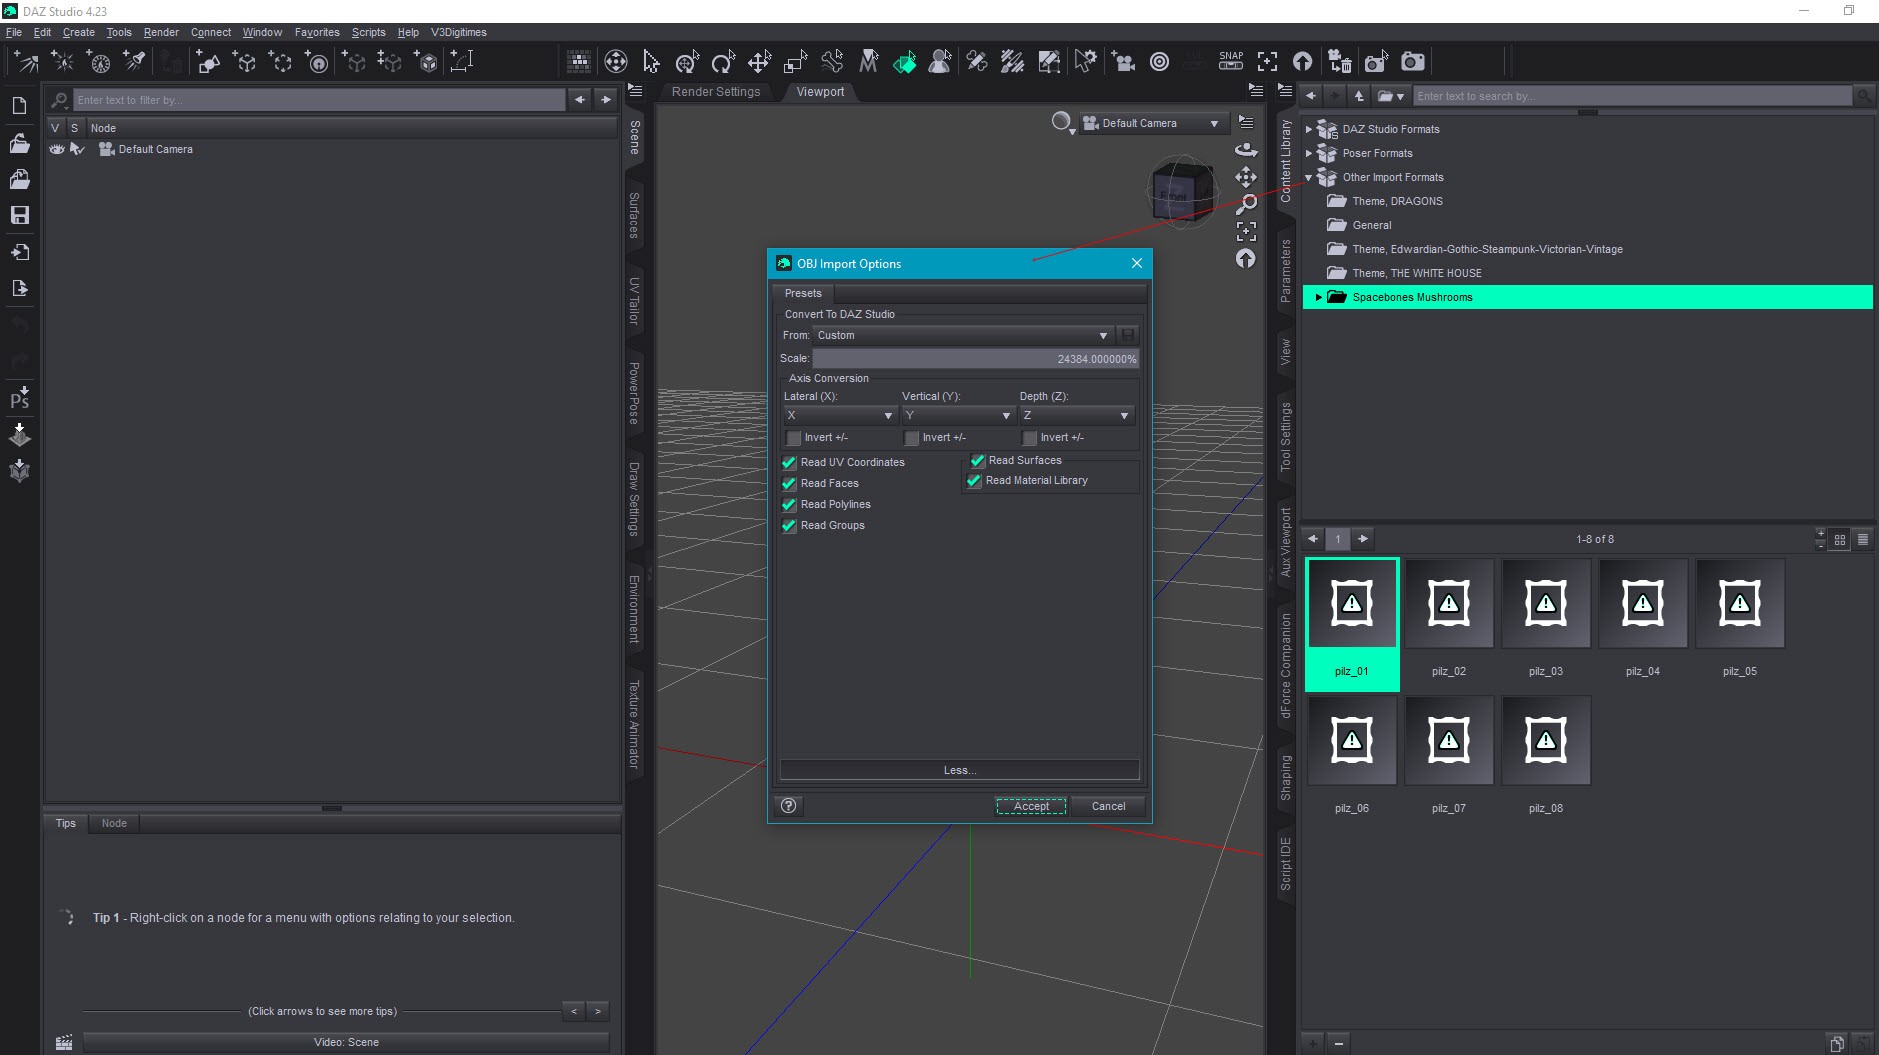Select the Universal manipulation tool
The height and width of the screenshot is (1055, 1879).
[687, 62]
